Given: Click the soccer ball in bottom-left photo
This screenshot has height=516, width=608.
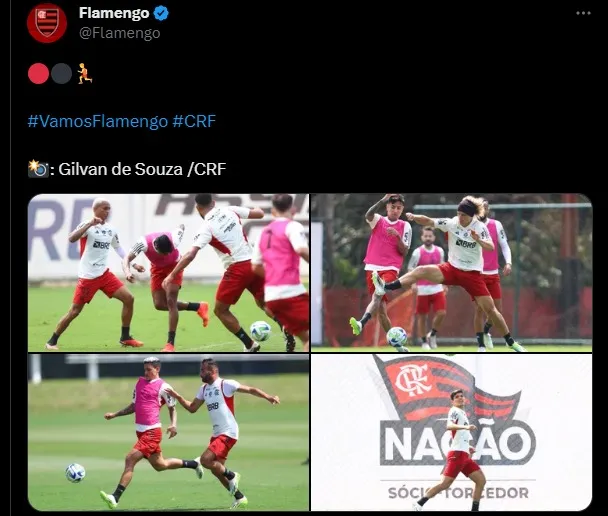Looking at the screenshot, I should point(75,473).
